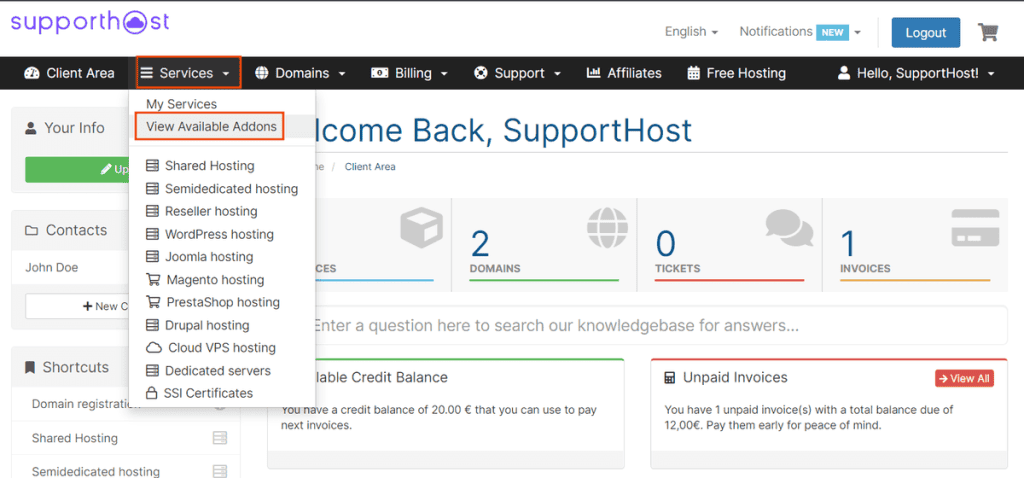Click the globe icon on Domains tile
This screenshot has height=478, width=1024.
coord(607,229)
